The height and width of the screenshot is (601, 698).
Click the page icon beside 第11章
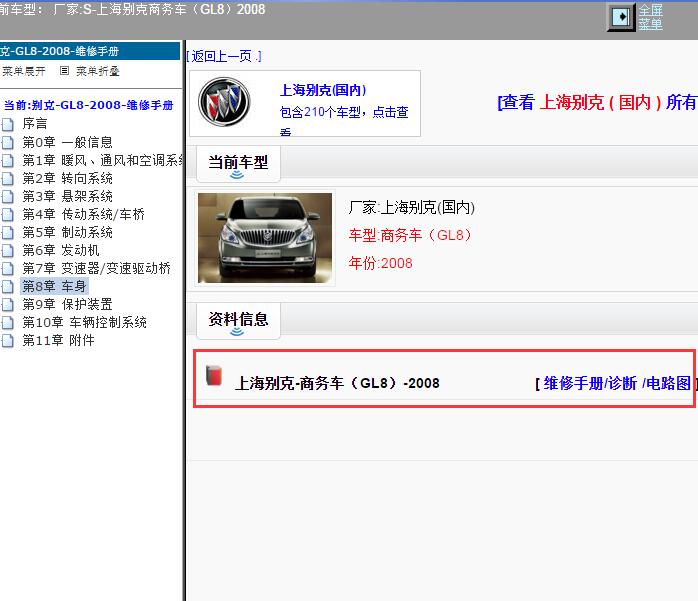point(8,341)
